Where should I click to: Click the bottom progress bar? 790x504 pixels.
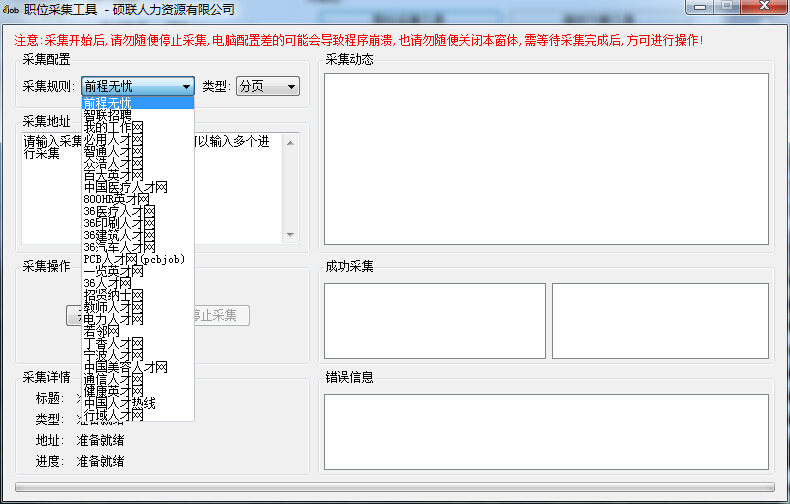click(395, 487)
